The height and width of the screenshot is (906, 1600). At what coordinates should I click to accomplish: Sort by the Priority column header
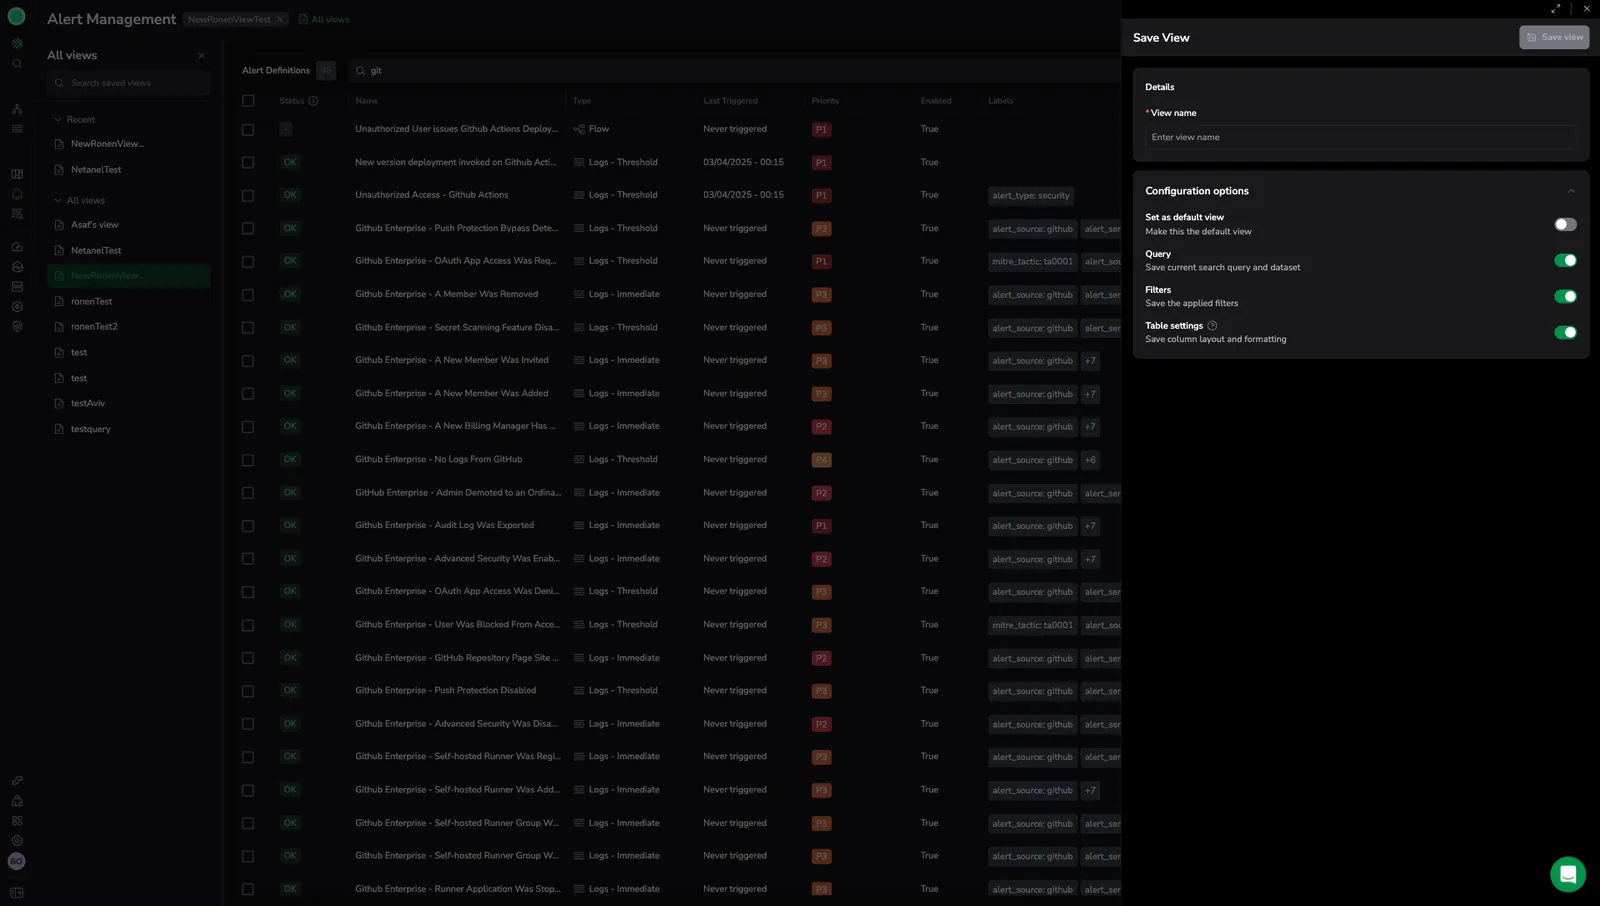(825, 101)
